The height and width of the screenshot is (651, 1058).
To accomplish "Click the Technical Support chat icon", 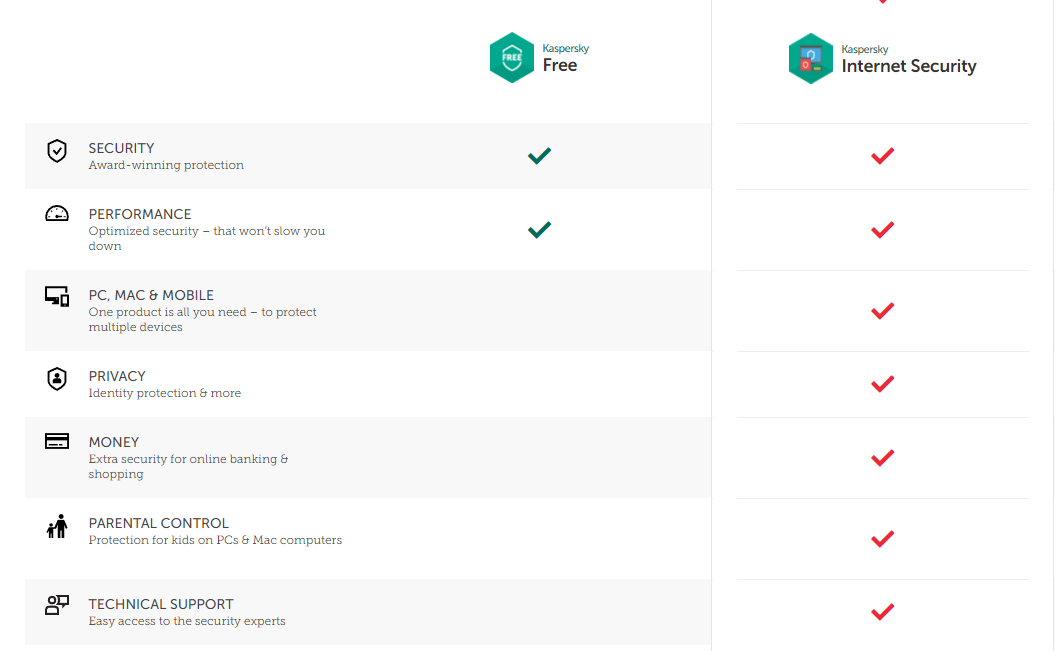I will 57,605.
